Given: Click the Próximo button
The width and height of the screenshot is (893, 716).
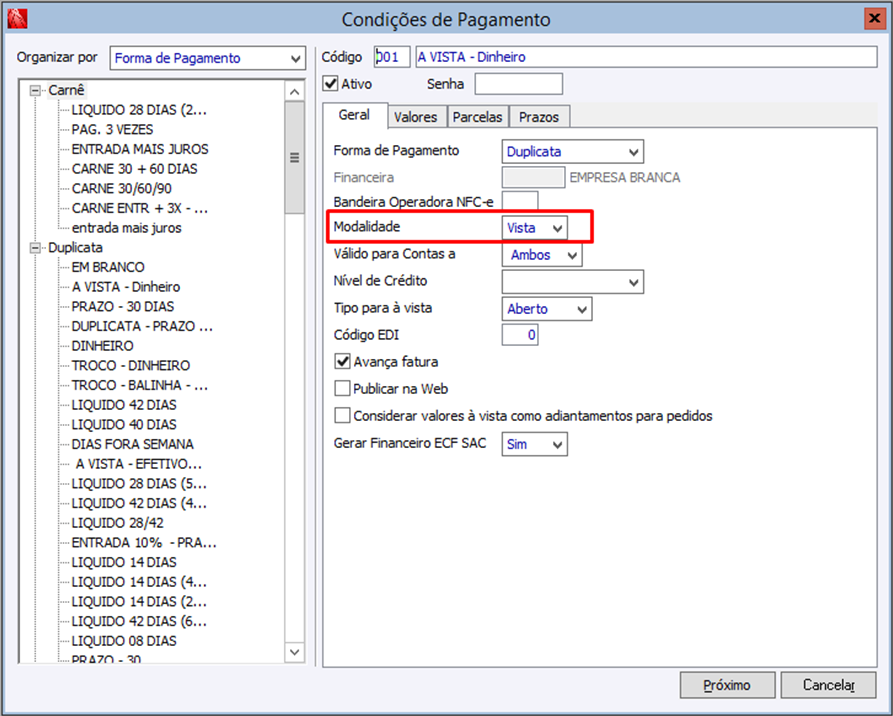Looking at the screenshot, I should point(727,685).
